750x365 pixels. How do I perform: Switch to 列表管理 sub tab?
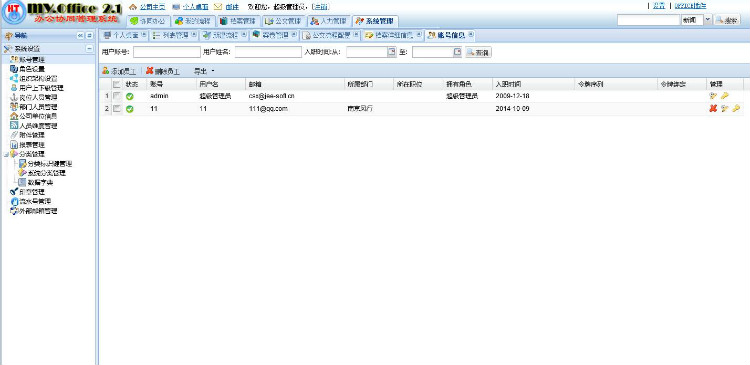176,35
